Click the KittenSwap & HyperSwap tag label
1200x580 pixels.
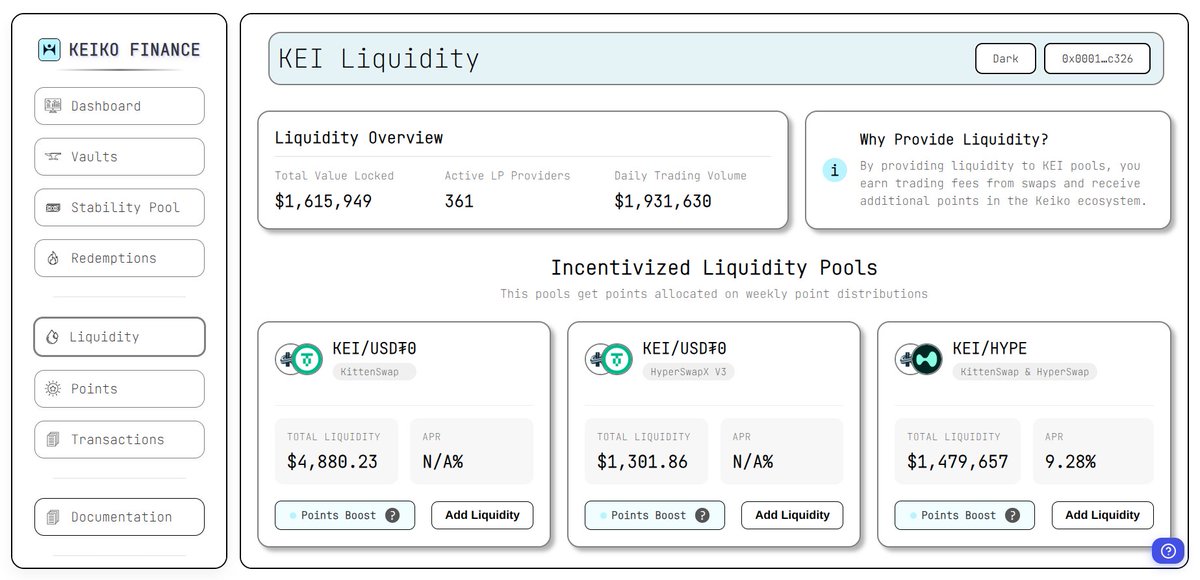[x=1024, y=372]
